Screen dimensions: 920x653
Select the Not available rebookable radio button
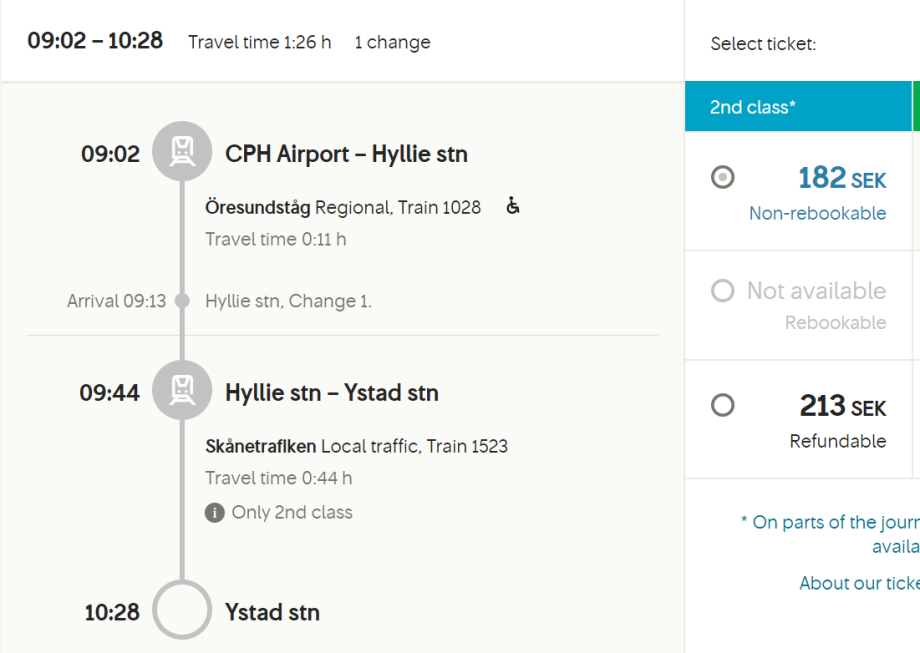pos(722,291)
